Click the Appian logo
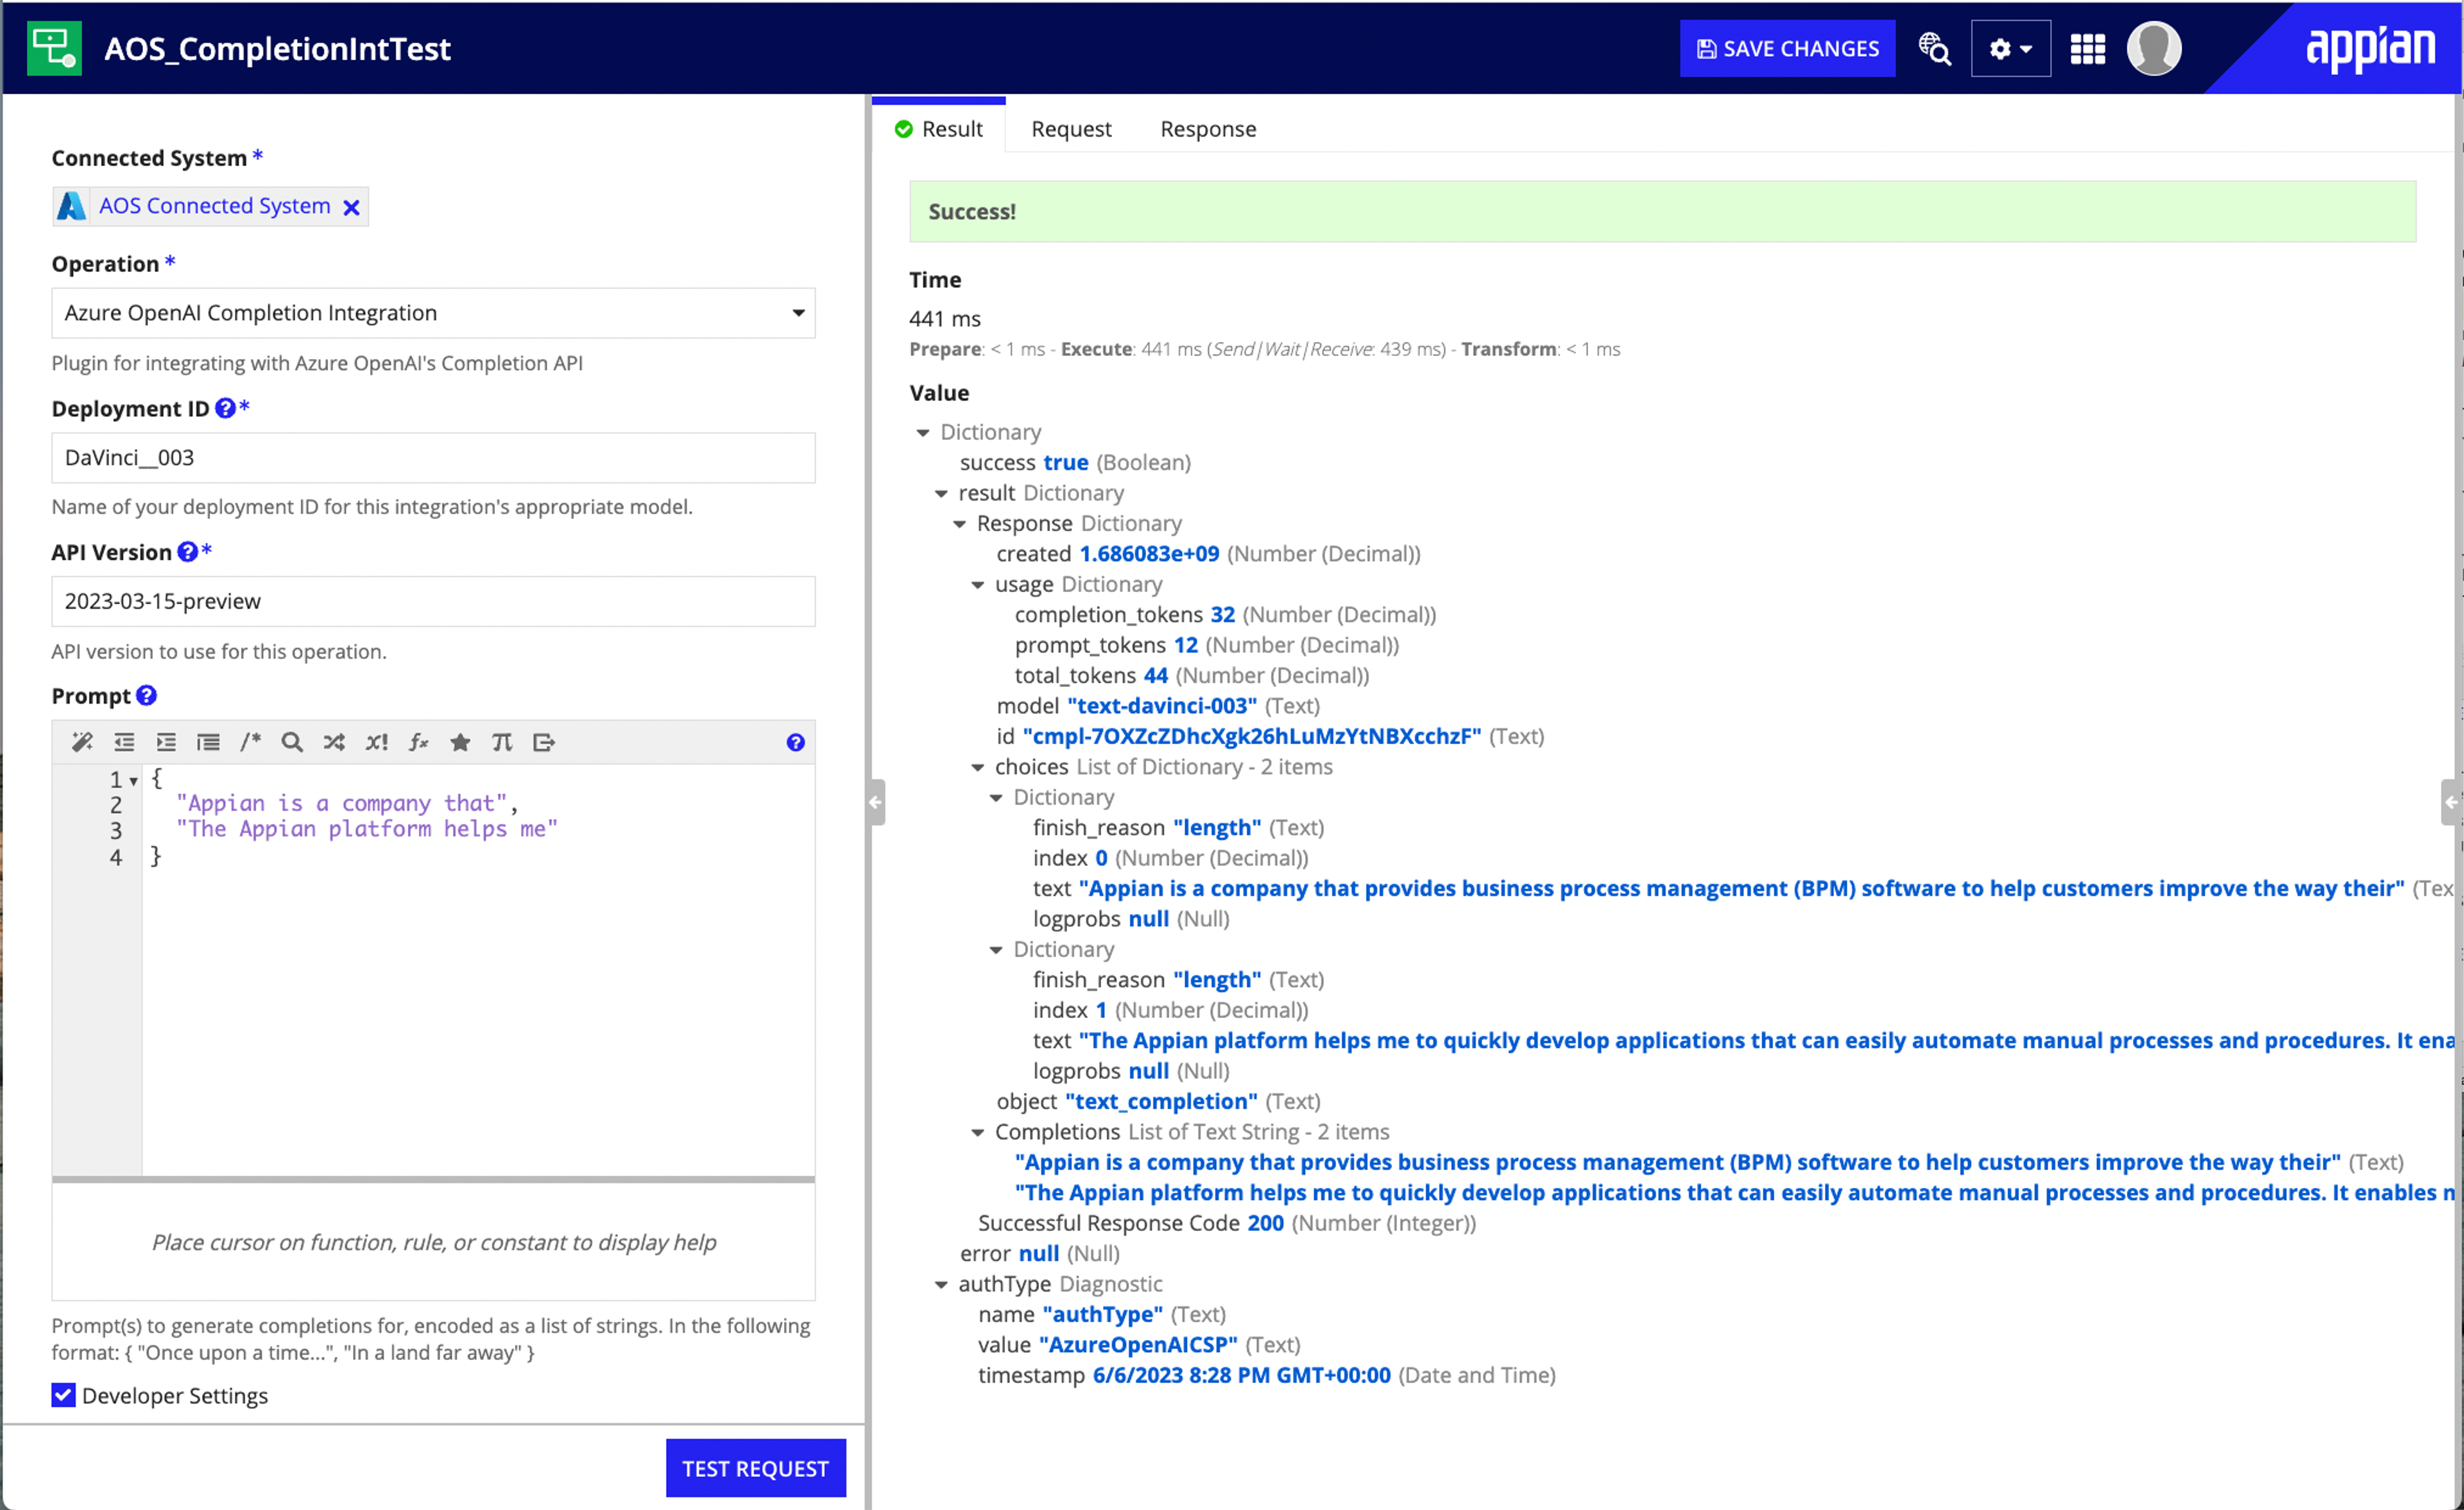This screenshot has height=1510, width=2464. tap(2370, 48)
